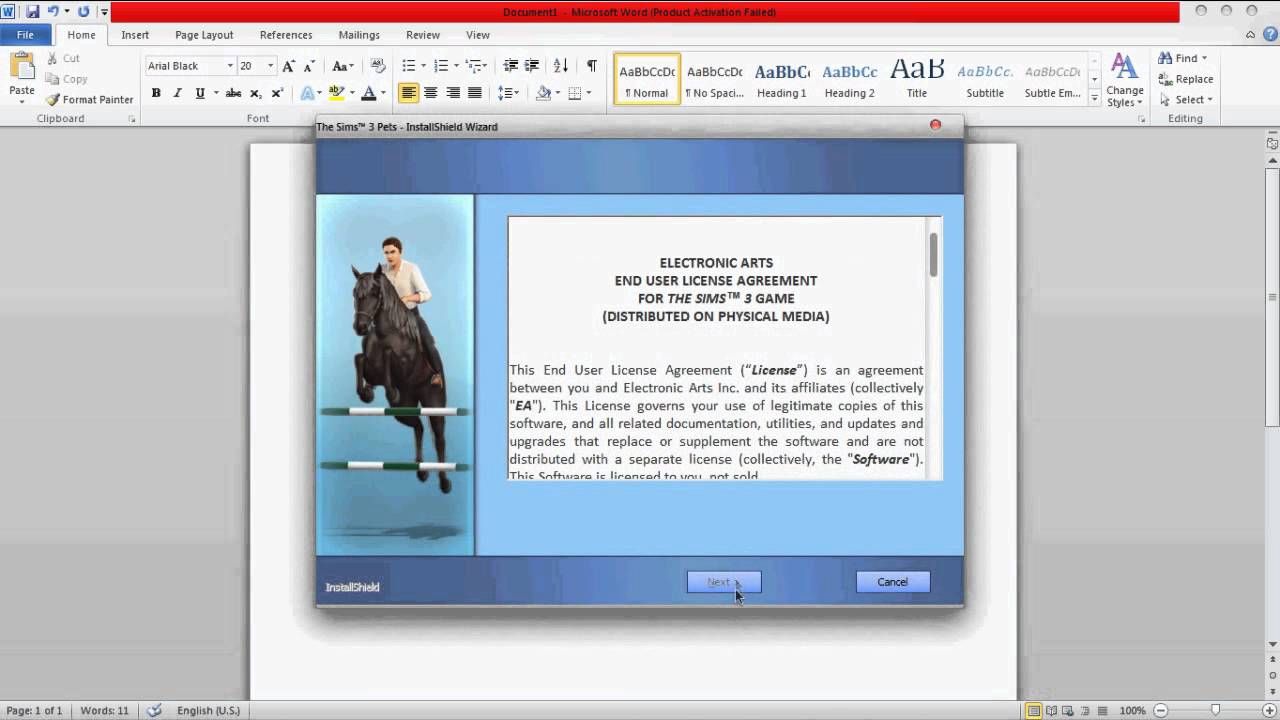The width and height of the screenshot is (1280, 720).
Task: Open the Change Styles dropdown
Action: click(1125, 81)
